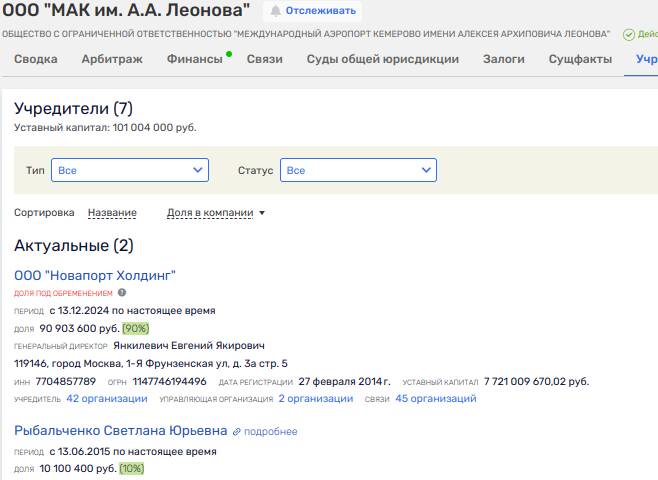This screenshot has width=658, height=480.
Task: Click the bell icon next to Отслеживать
Action: [x=275, y=11]
